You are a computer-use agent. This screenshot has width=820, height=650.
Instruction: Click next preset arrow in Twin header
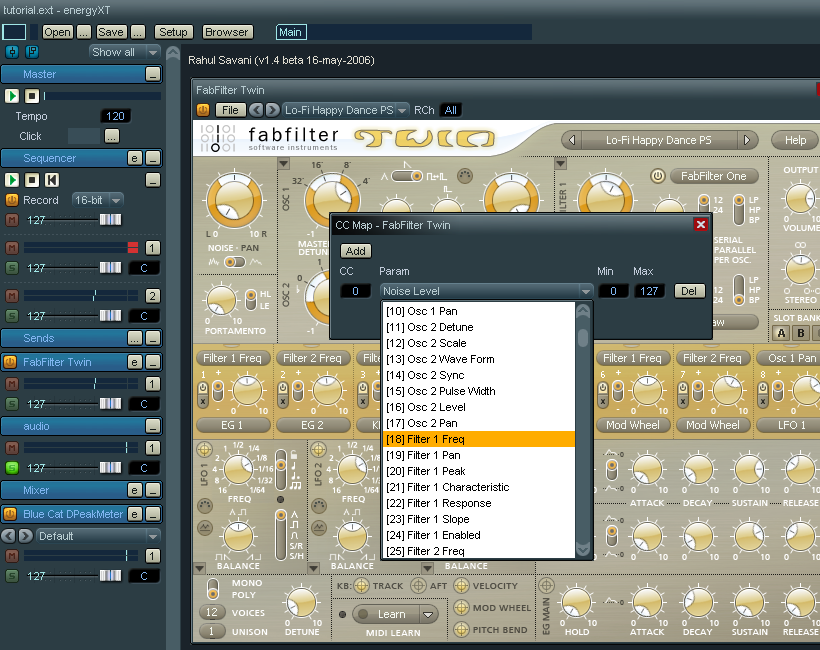click(747, 140)
